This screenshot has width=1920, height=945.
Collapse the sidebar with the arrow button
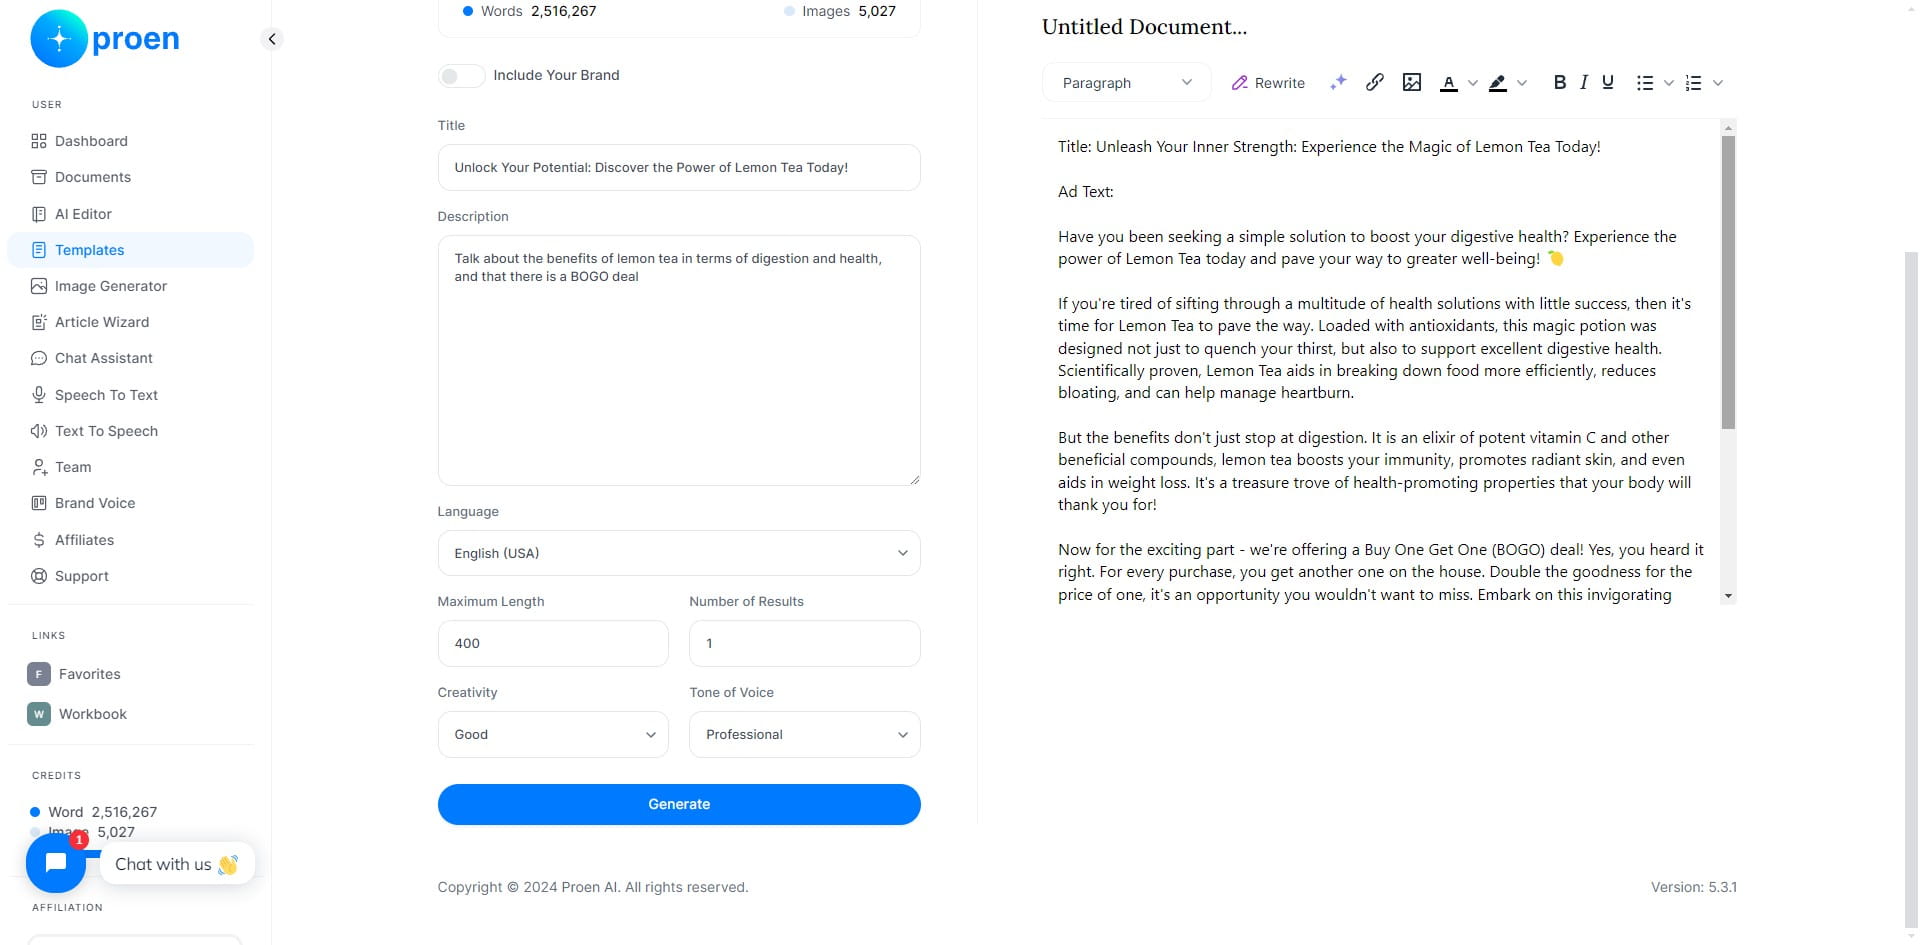(272, 39)
